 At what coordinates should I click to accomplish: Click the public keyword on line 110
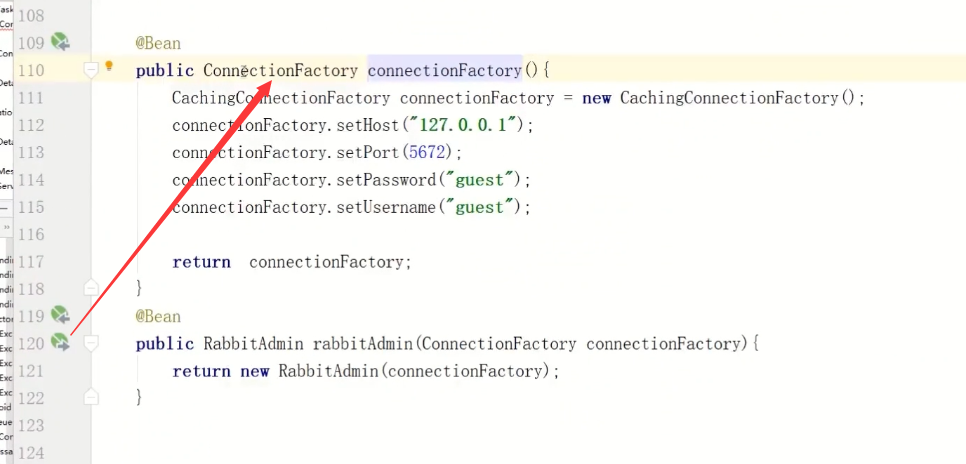coord(164,71)
